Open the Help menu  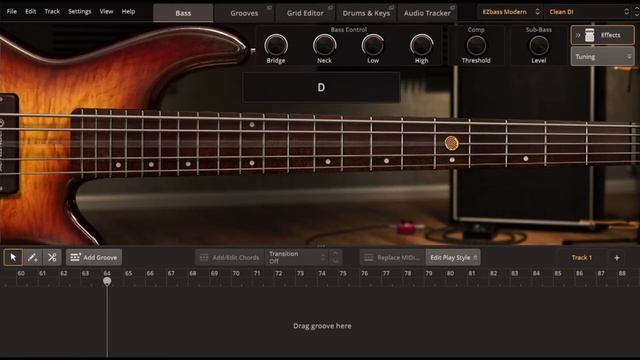pyautogui.click(x=128, y=11)
